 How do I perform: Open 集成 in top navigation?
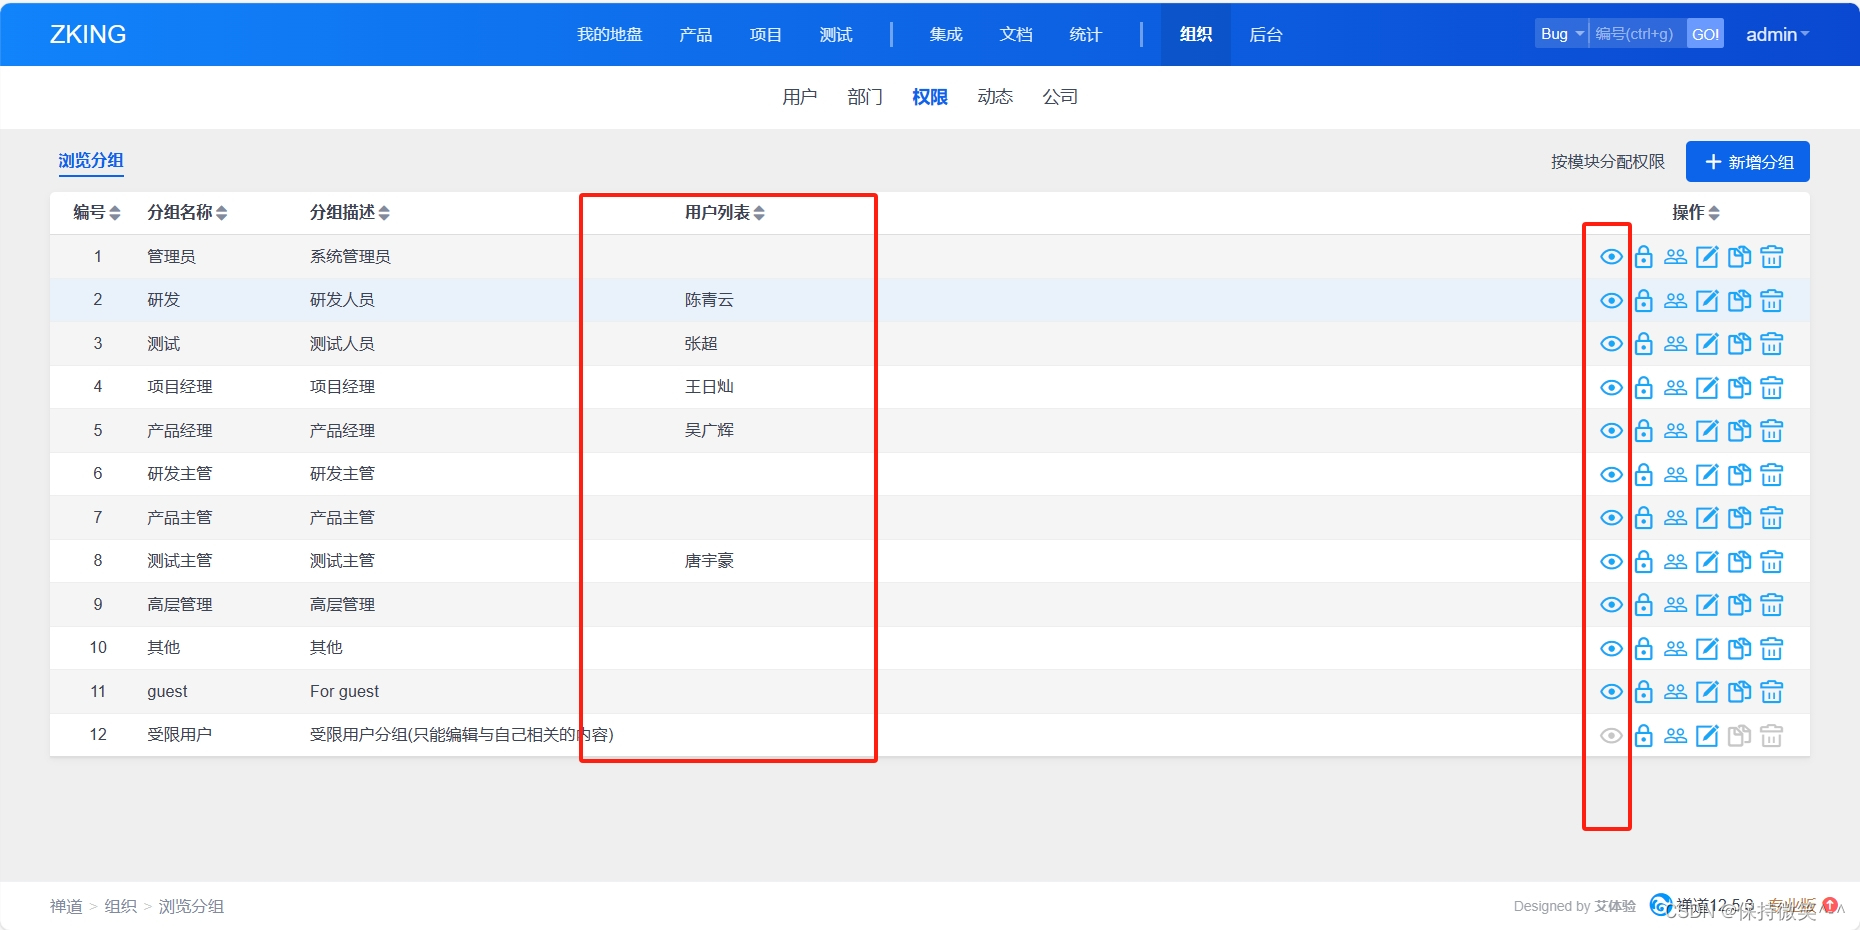click(946, 35)
